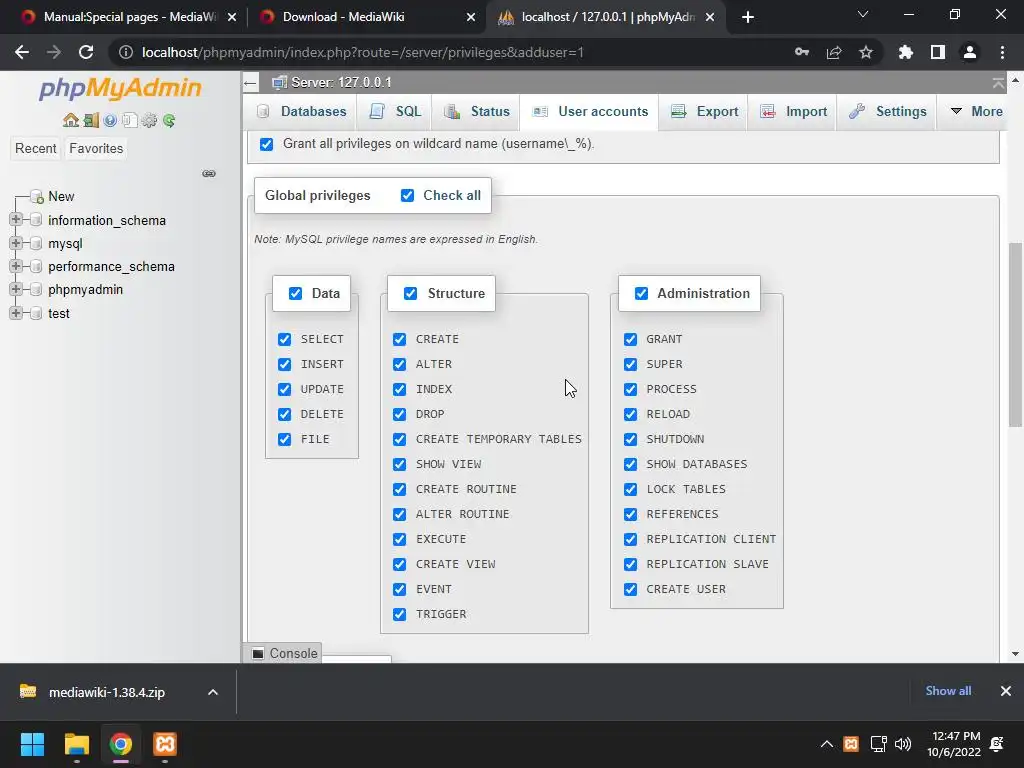Uncheck the FILE privilege
The width and height of the screenshot is (1024, 768).
coord(284,439)
